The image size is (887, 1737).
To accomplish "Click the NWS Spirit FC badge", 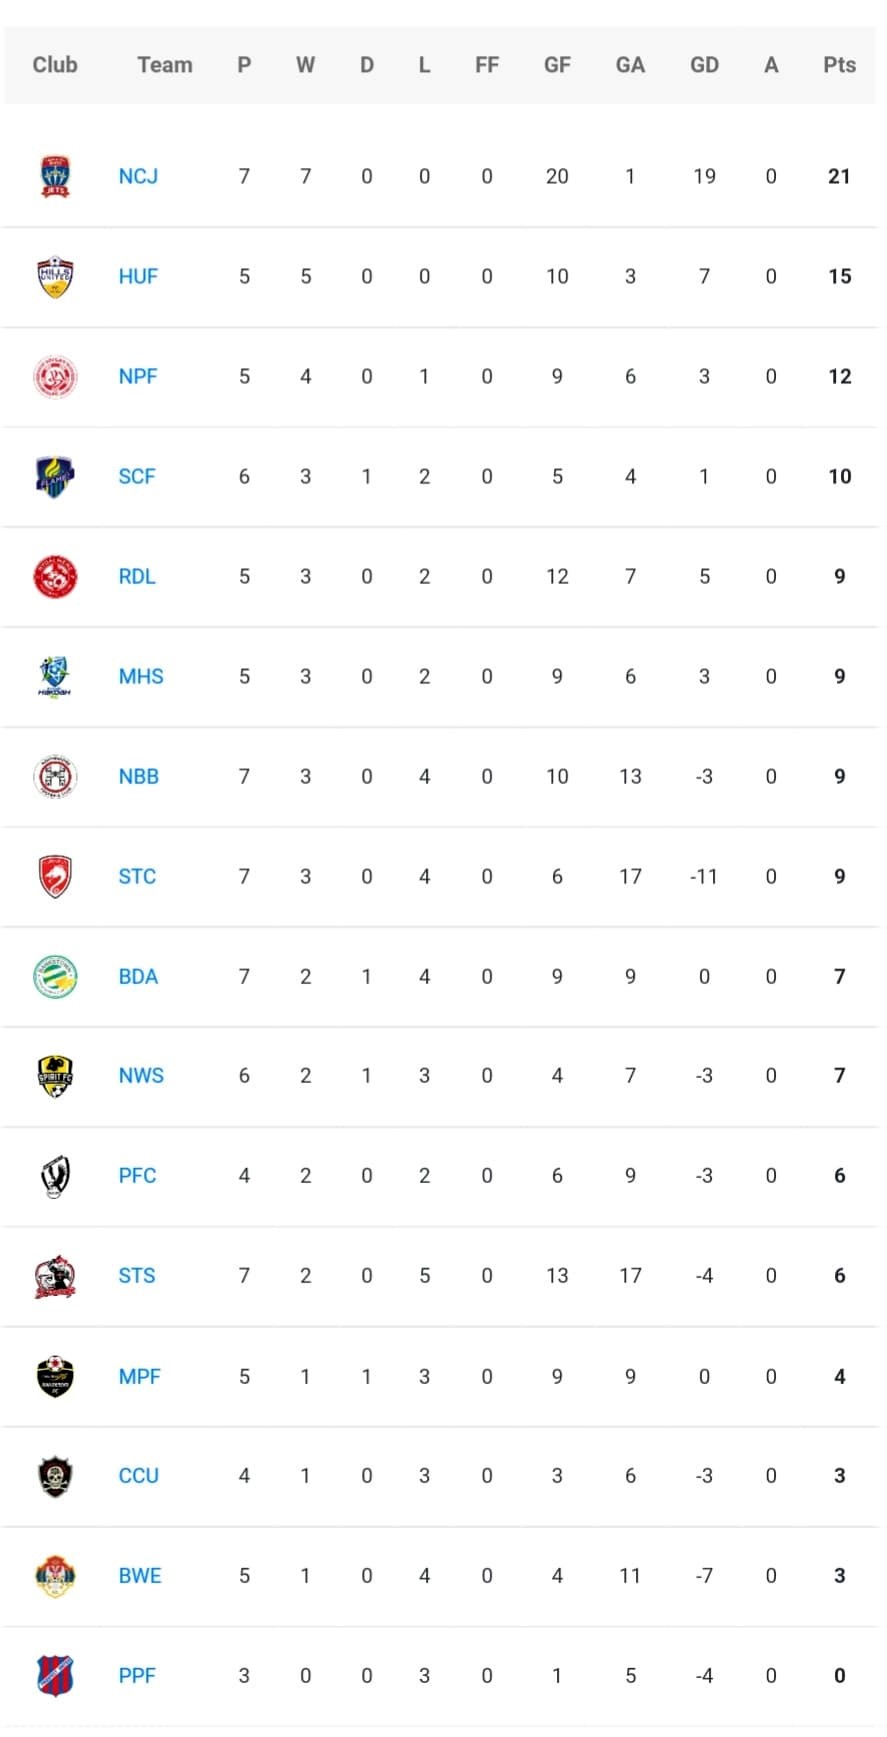I will click(55, 1076).
